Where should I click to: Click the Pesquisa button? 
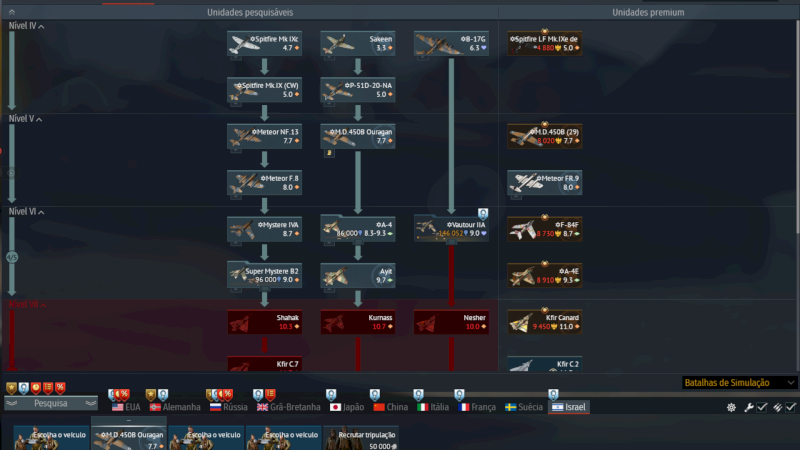(51, 403)
